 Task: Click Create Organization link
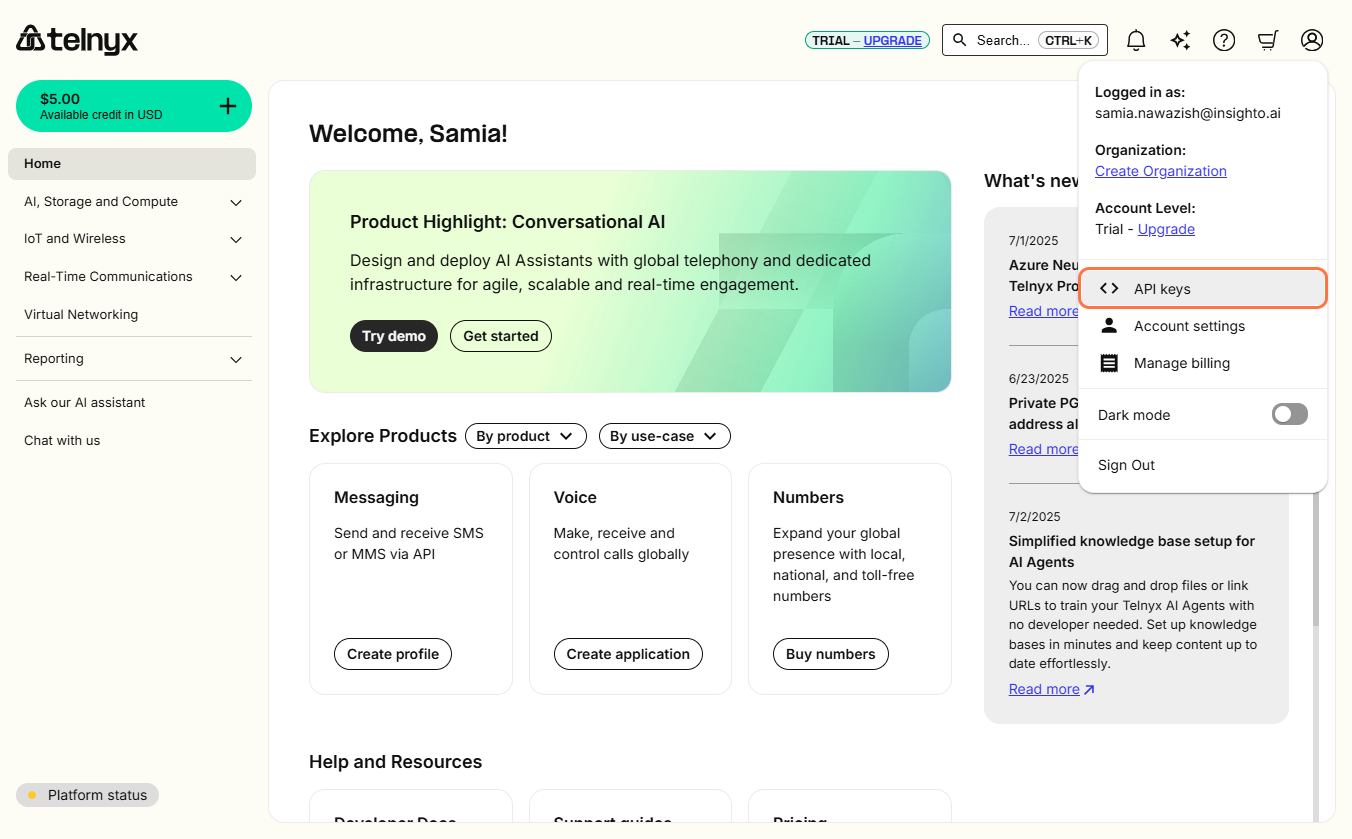[1161, 171]
